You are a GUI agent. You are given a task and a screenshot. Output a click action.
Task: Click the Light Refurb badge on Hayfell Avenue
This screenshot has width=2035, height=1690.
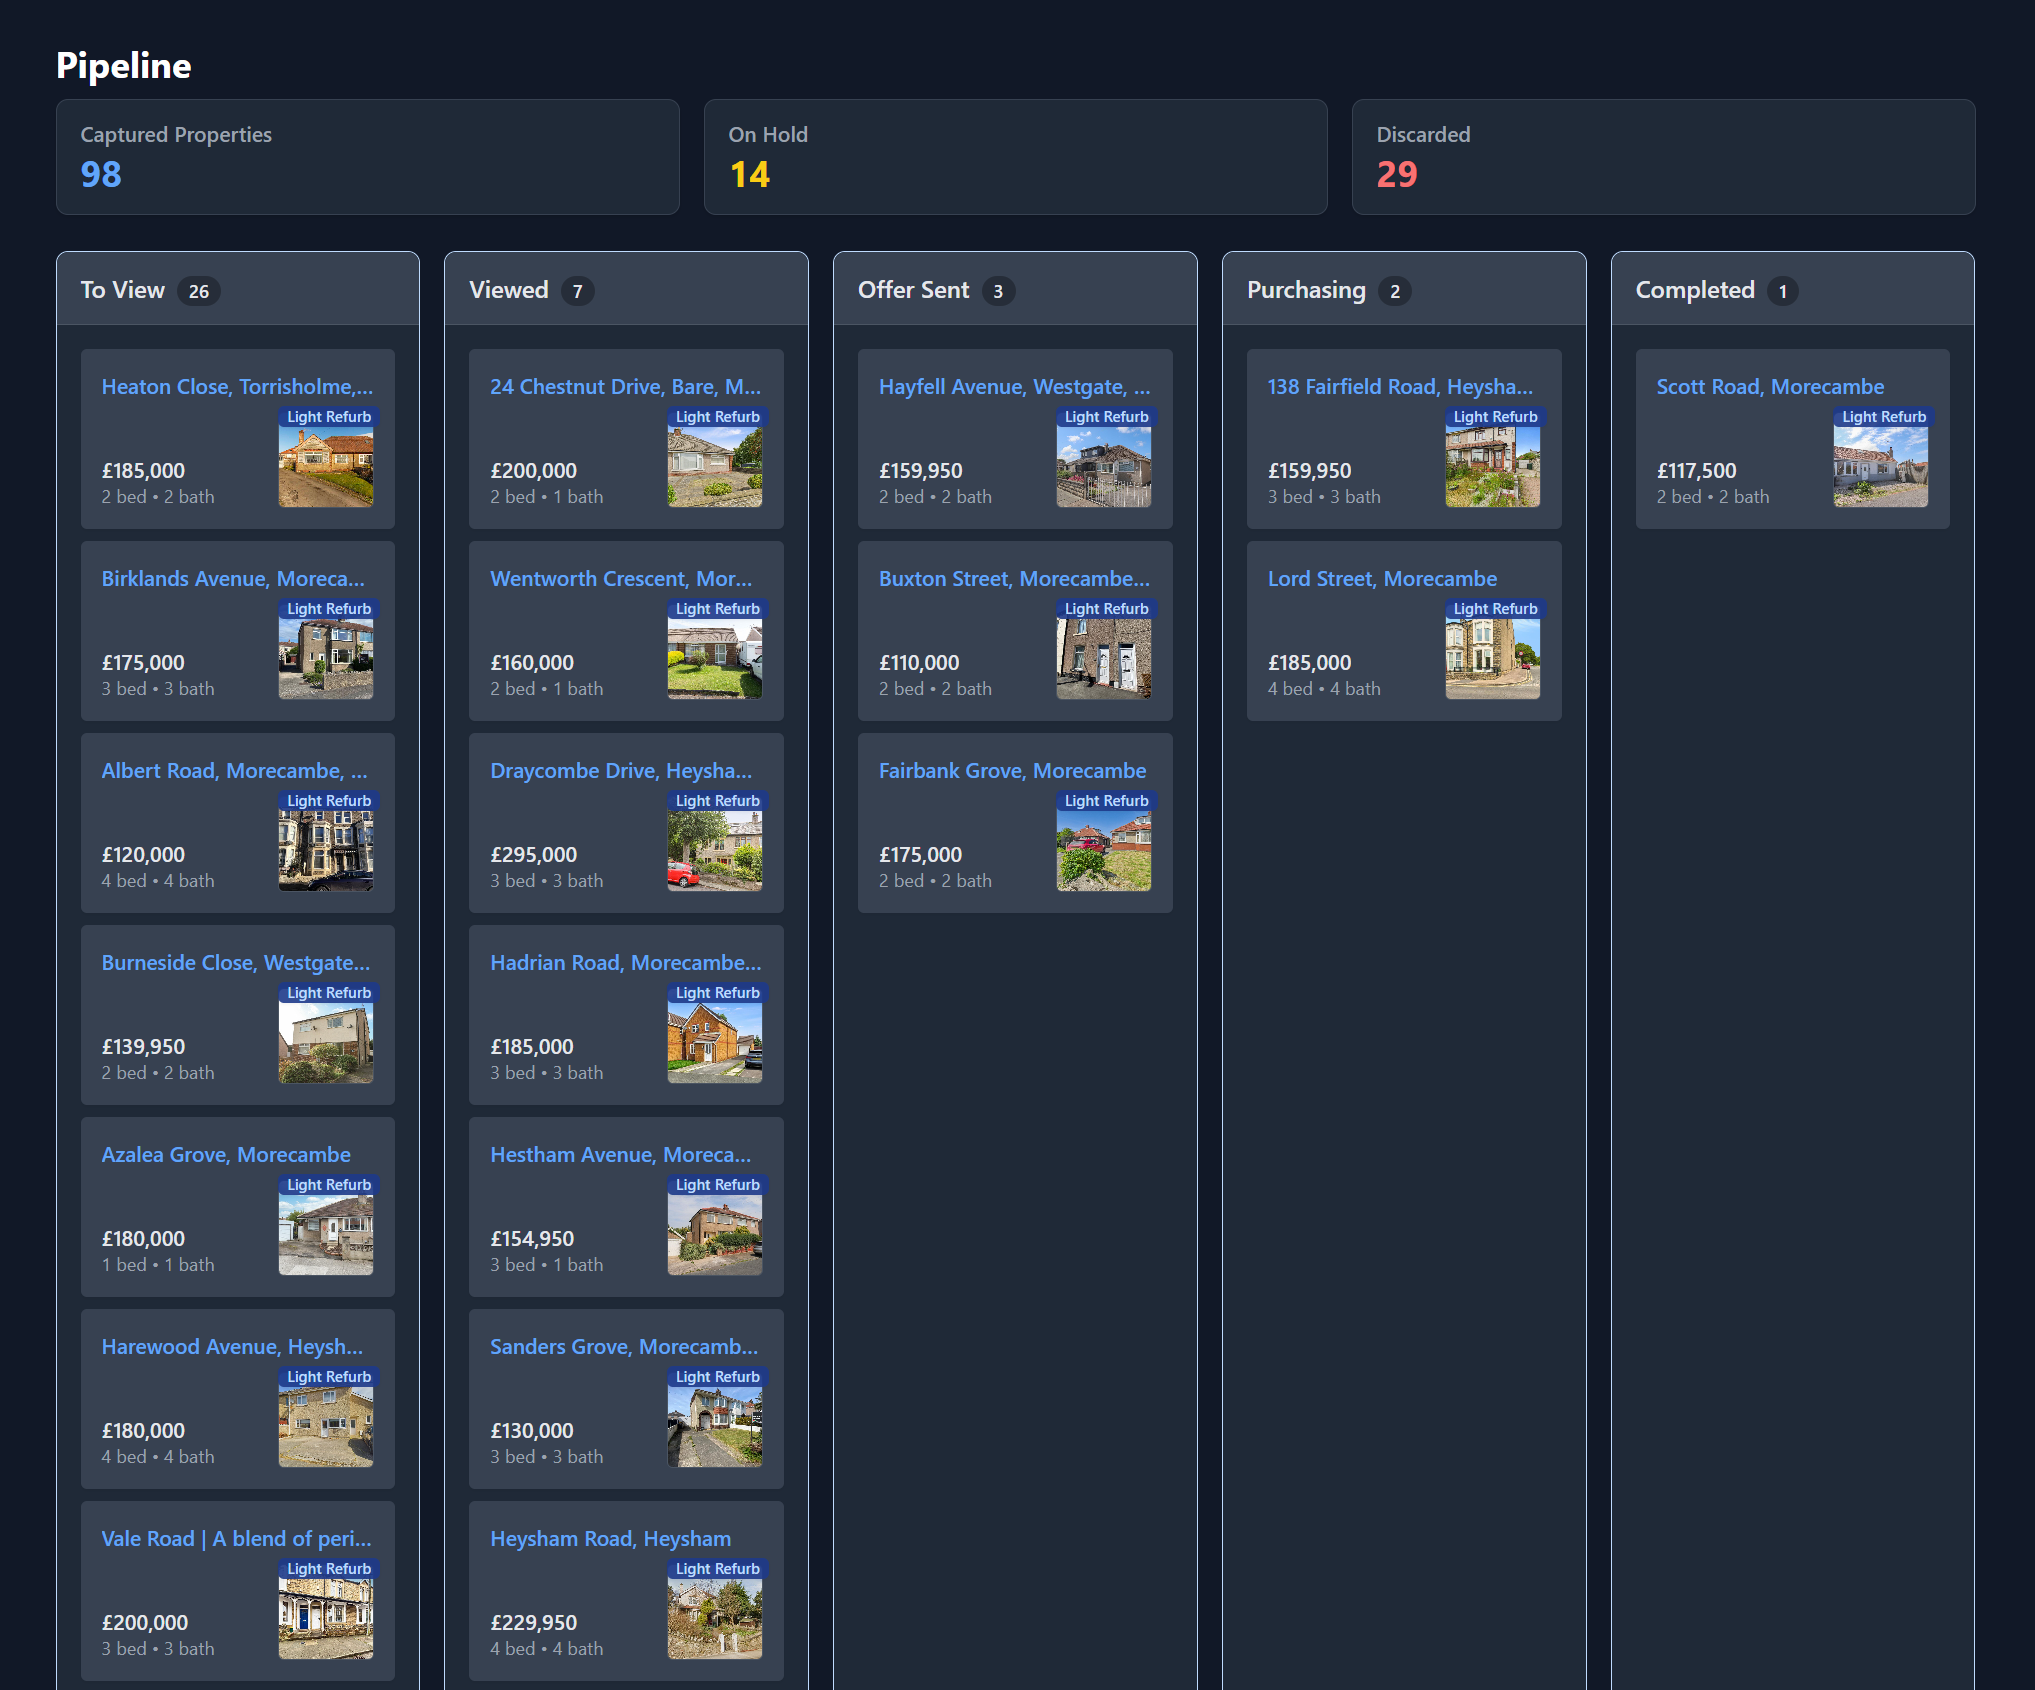[1105, 417]
